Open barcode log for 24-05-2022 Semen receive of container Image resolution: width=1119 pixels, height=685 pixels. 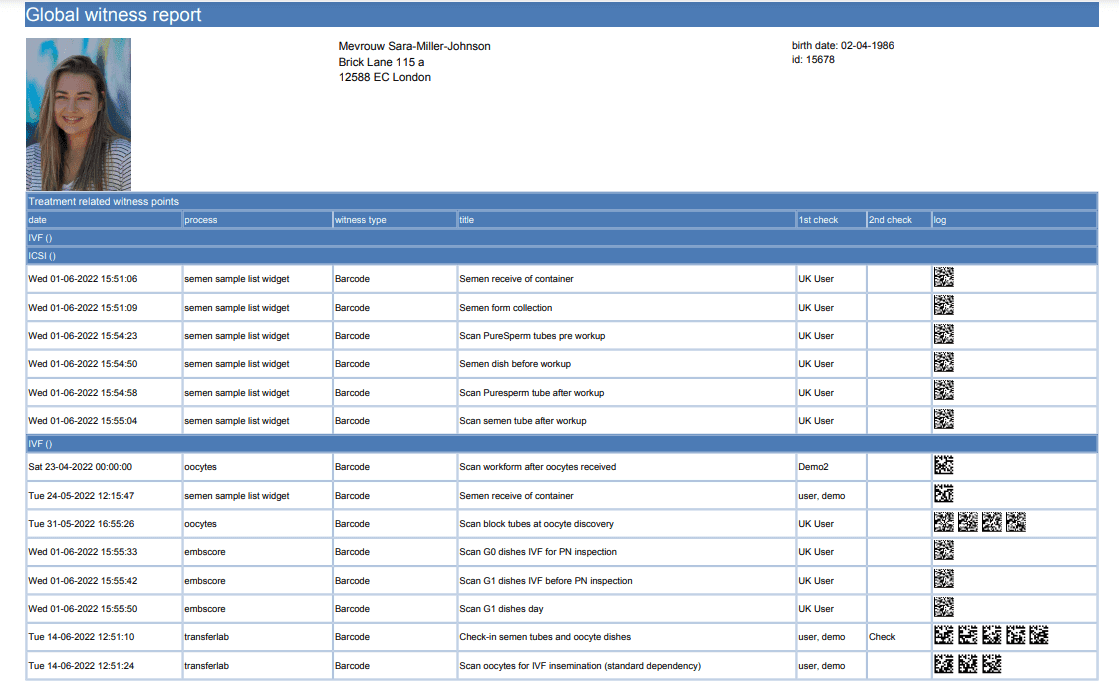[943, 493]
